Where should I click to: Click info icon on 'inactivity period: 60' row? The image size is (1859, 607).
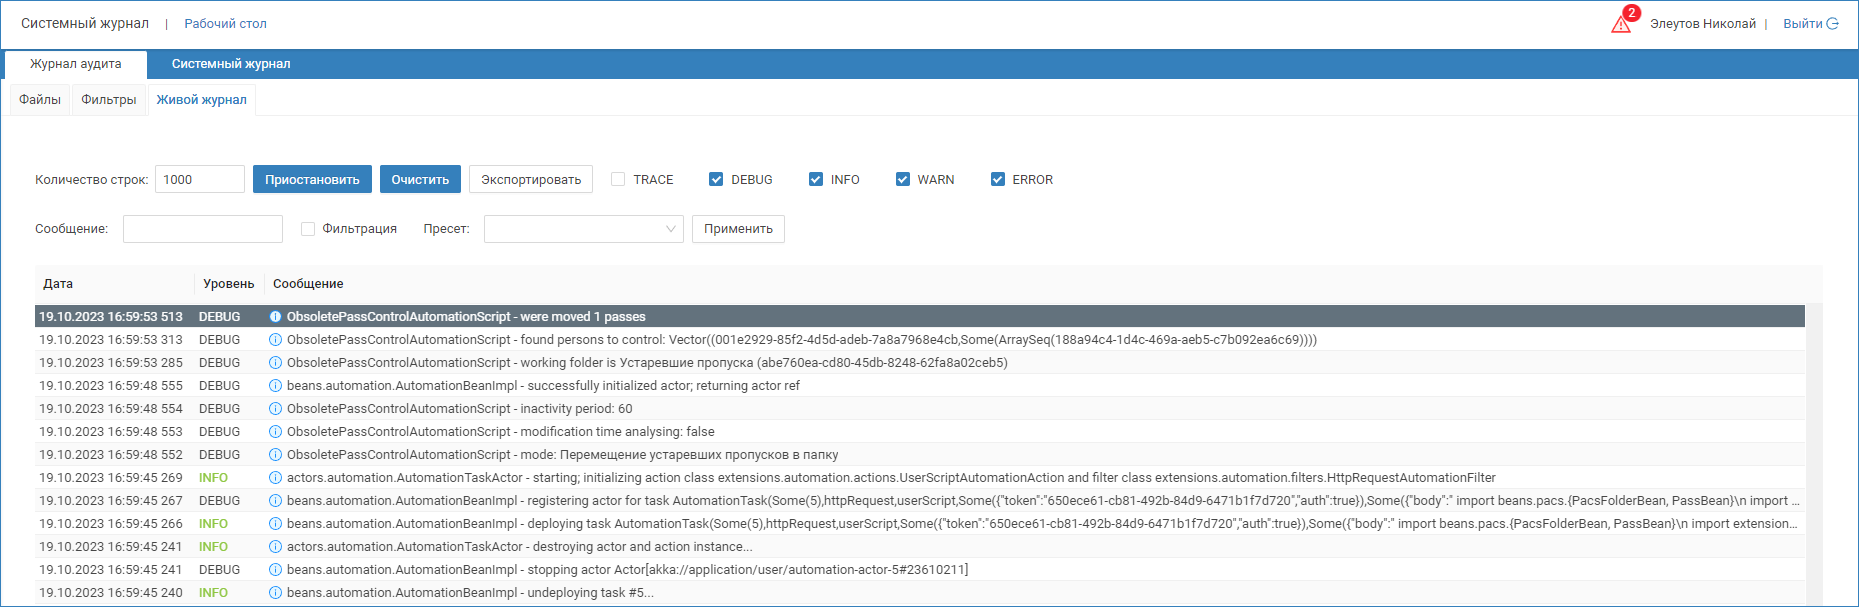[275, 409]
